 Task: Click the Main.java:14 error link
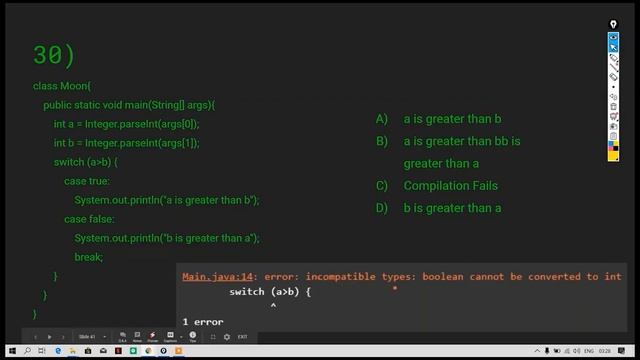pyautogui.click(x=217, y=277)
